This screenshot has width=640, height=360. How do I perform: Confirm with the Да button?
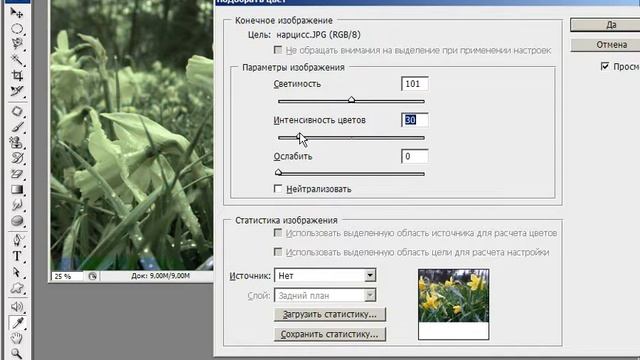coord(605,25)
